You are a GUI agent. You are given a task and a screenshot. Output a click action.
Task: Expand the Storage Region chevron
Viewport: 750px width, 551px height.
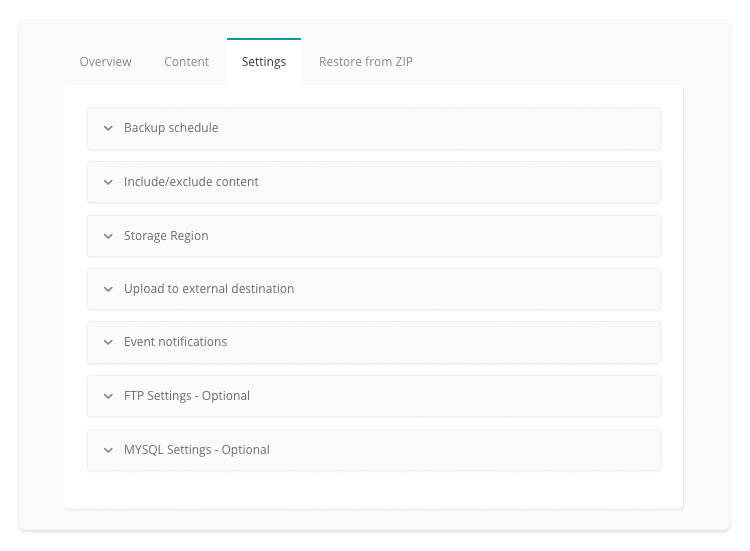click(x=108, y=236)
